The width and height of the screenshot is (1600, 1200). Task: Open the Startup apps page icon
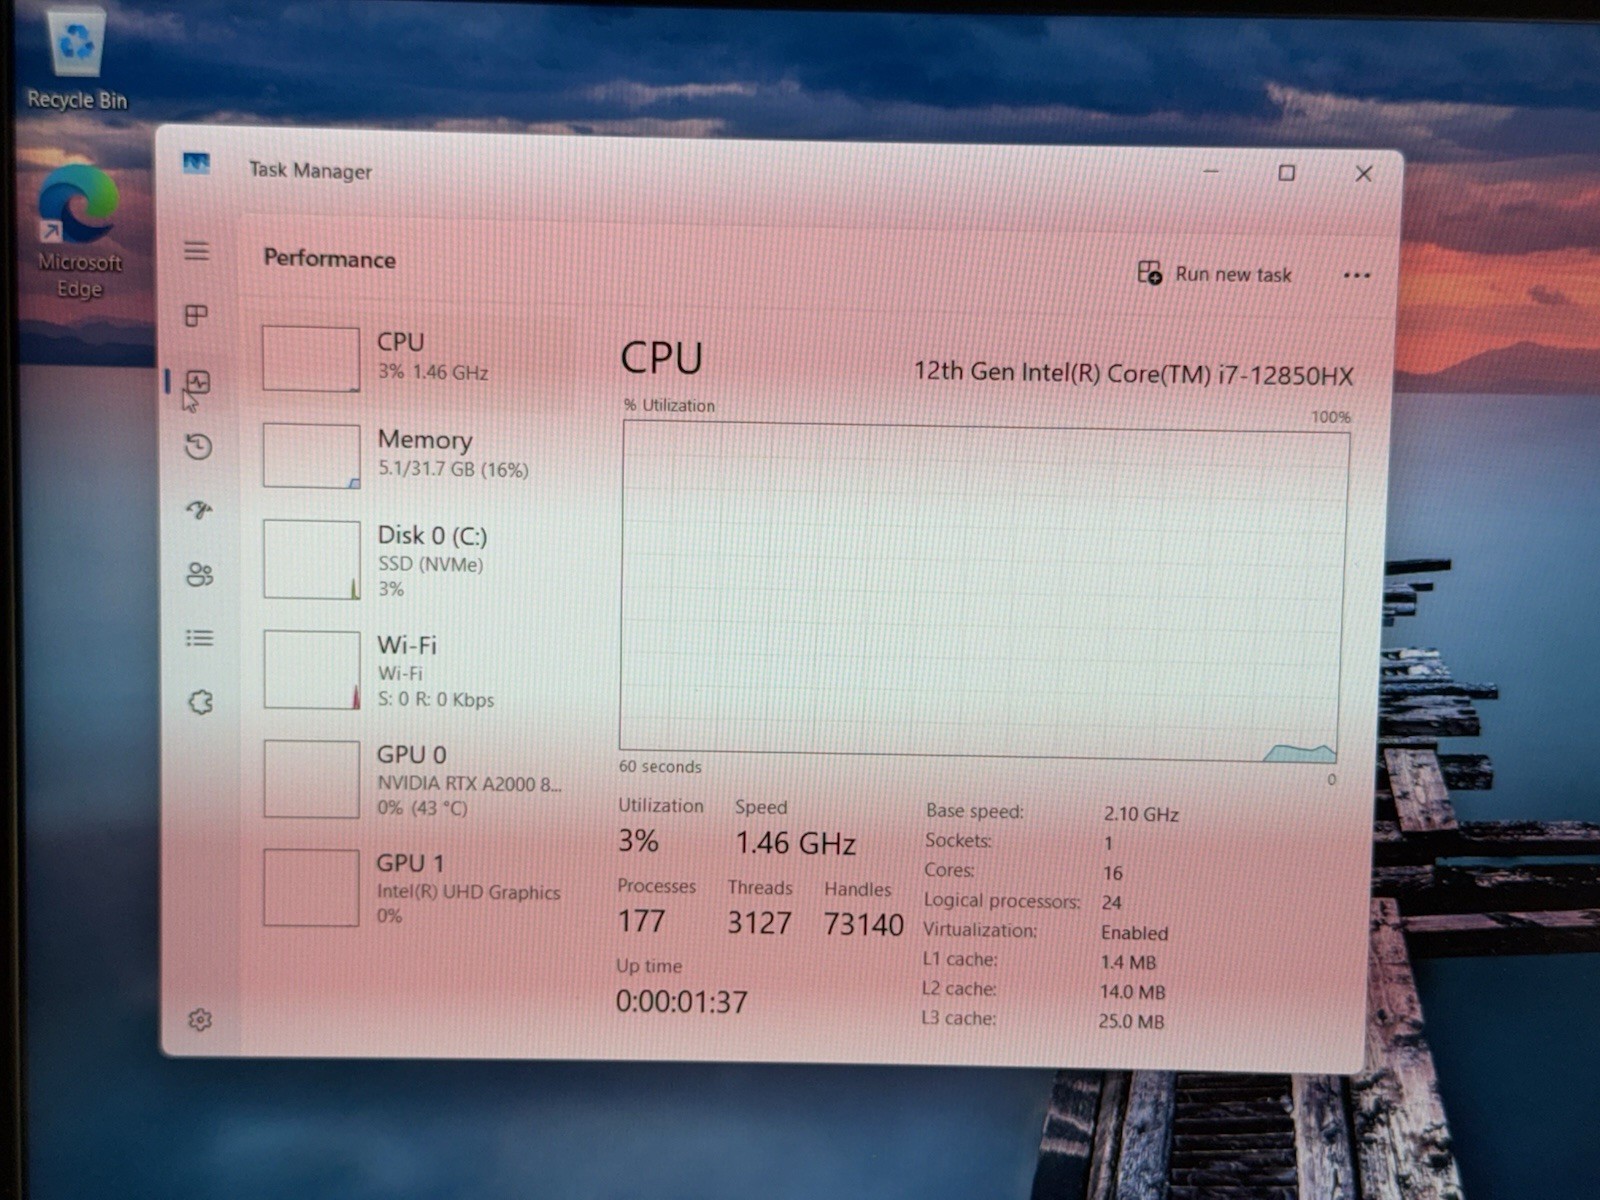click(x=199, y=510)
